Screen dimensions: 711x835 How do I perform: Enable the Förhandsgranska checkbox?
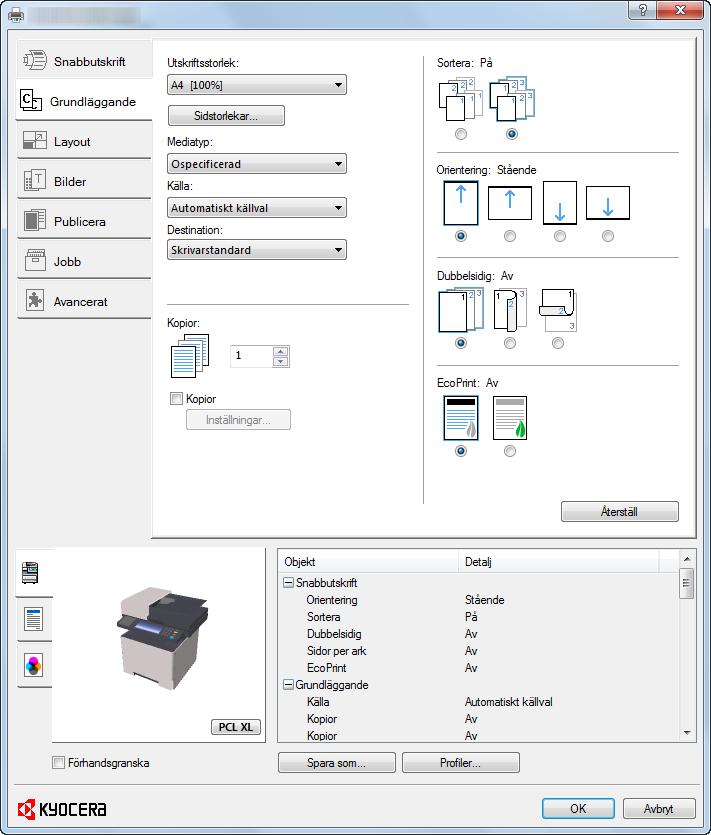pos(58,763)
